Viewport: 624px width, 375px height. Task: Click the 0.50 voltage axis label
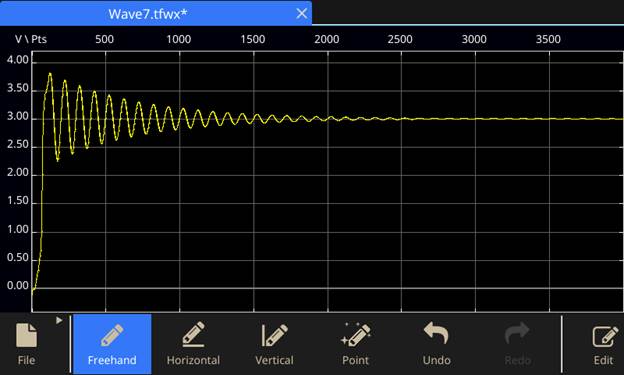pos(18,258)
